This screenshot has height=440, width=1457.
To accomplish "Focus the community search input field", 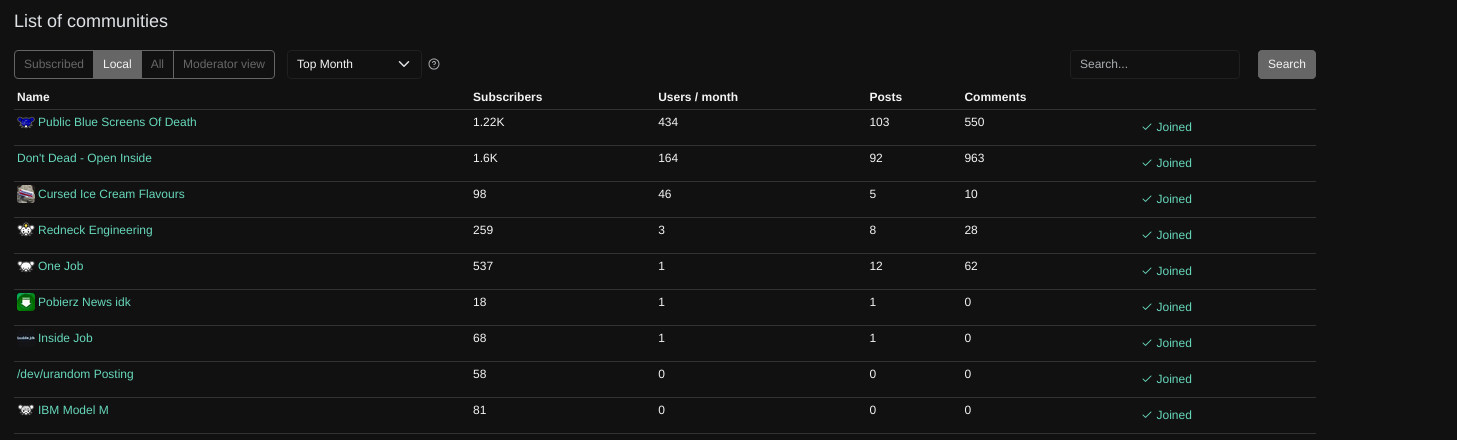I will [x=1154, y=64].
